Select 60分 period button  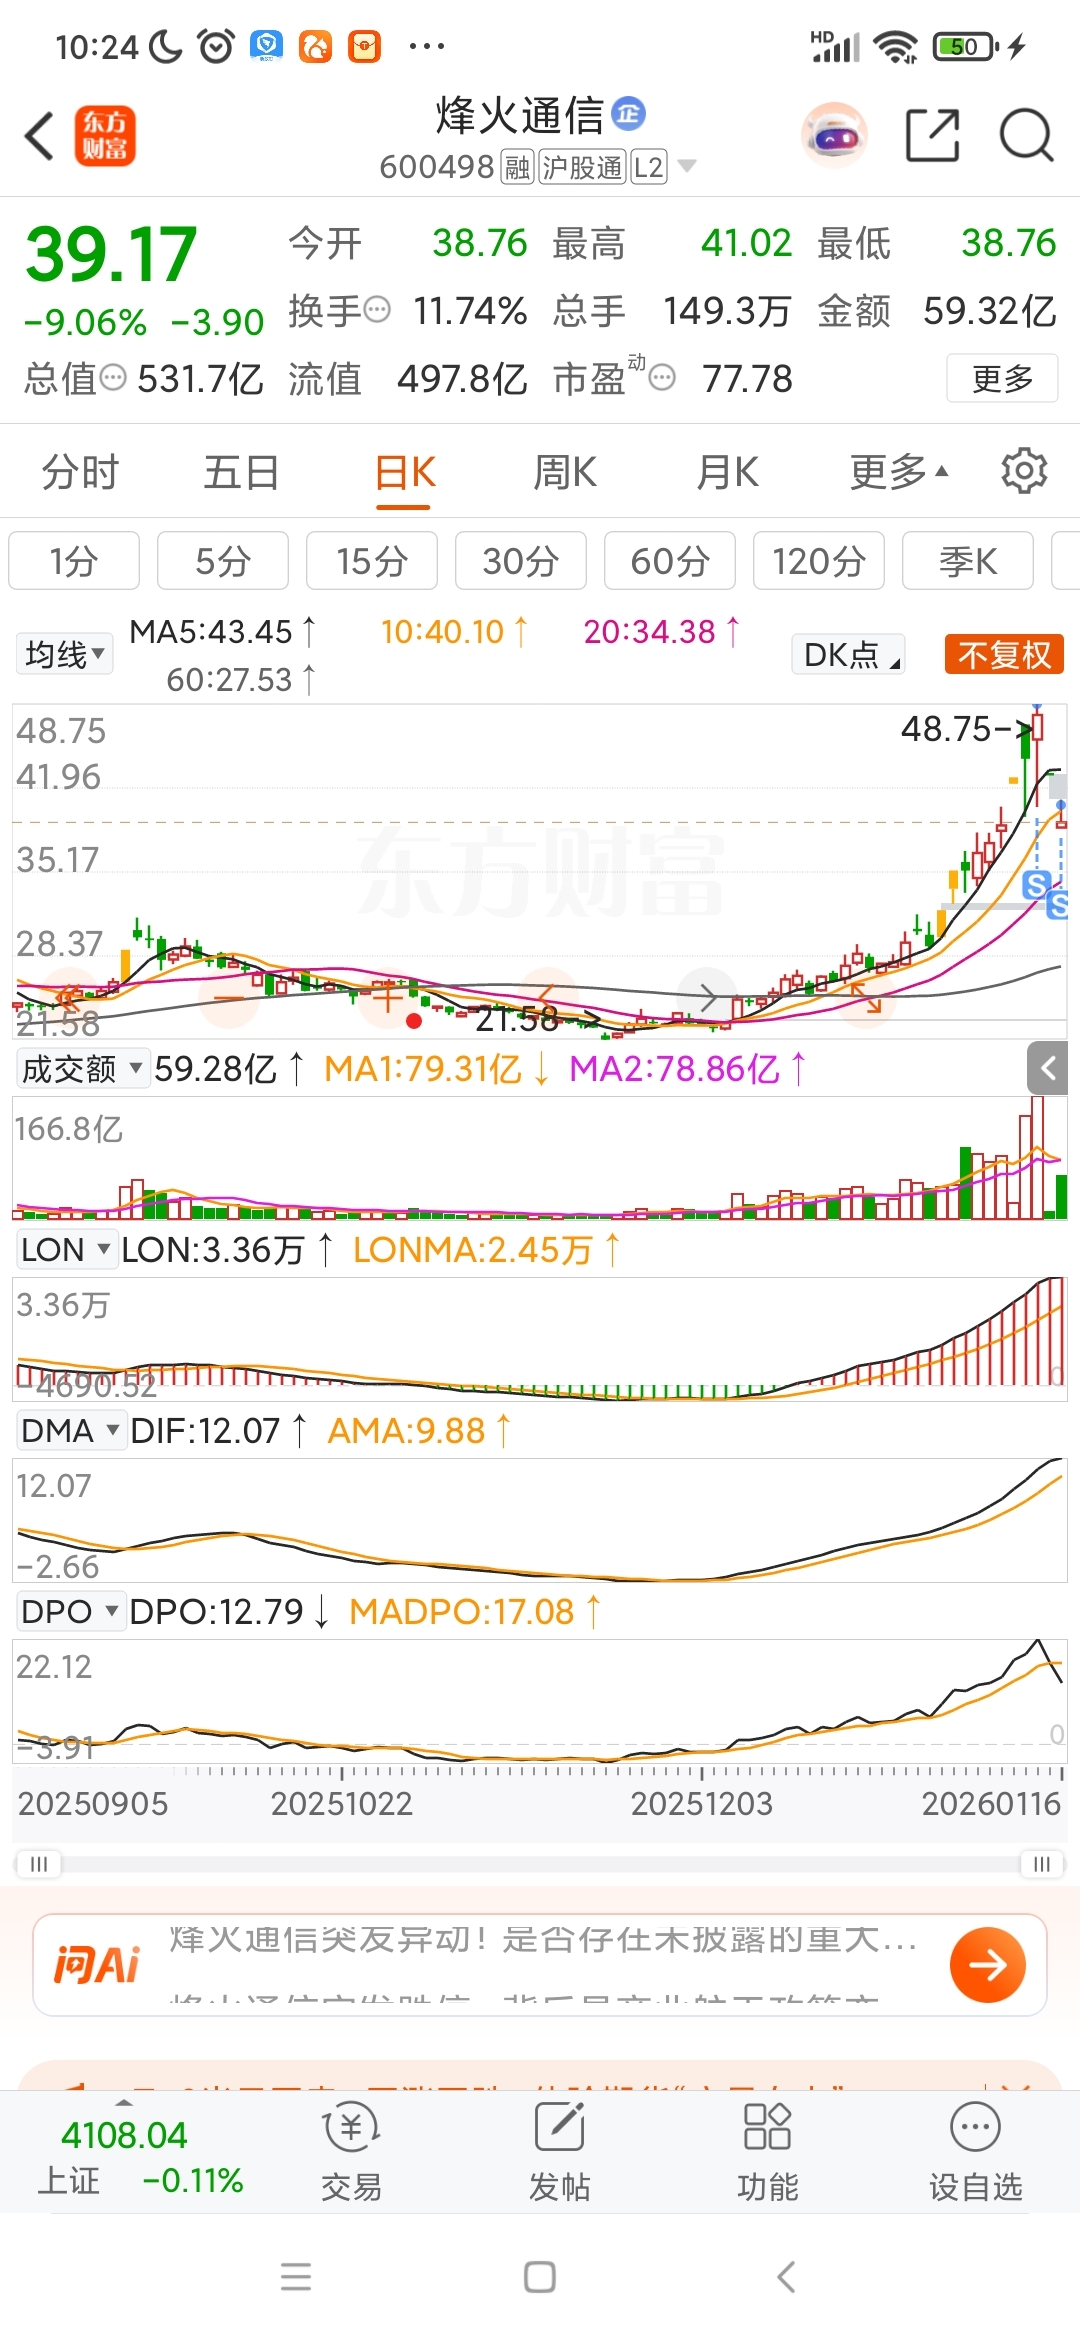point(670,561)
